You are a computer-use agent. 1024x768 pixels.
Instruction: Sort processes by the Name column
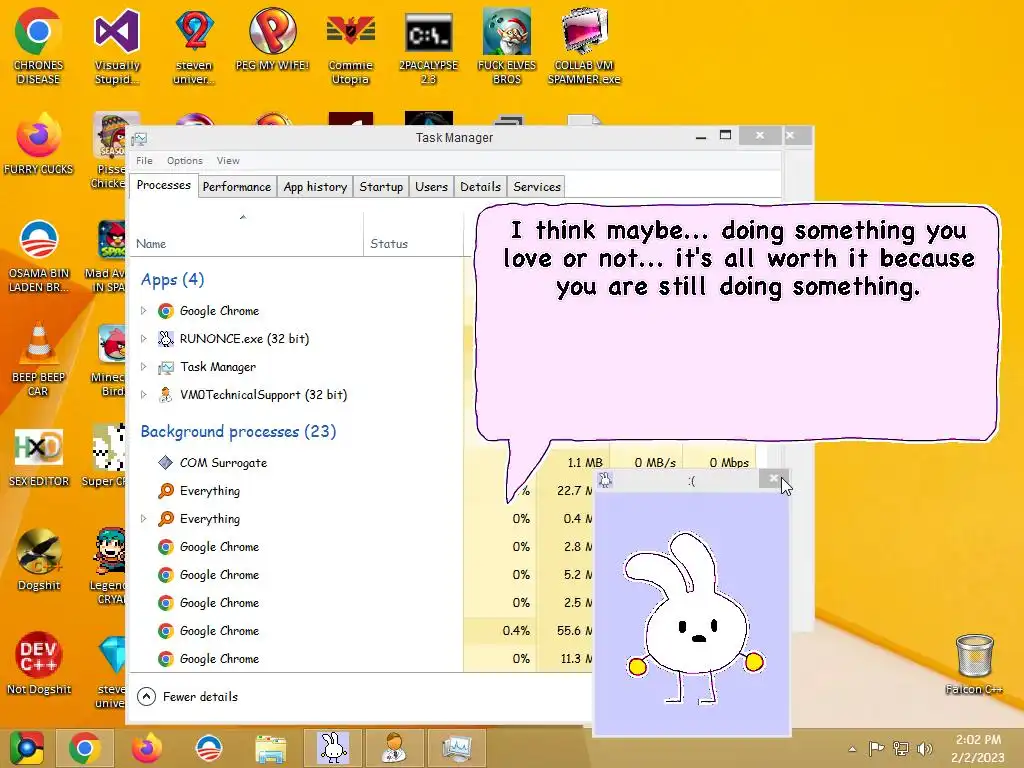(x=246, y=234)
